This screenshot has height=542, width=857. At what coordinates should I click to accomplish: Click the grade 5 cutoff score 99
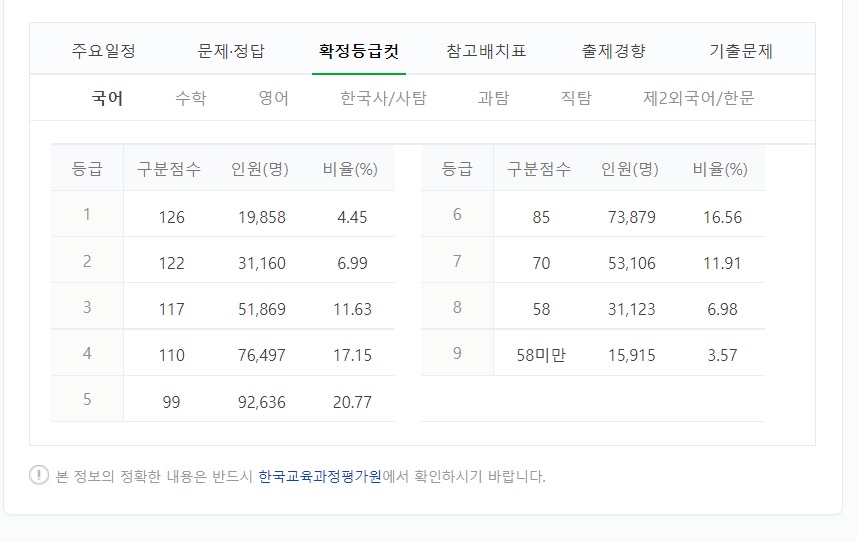click(x=171, y=403)
